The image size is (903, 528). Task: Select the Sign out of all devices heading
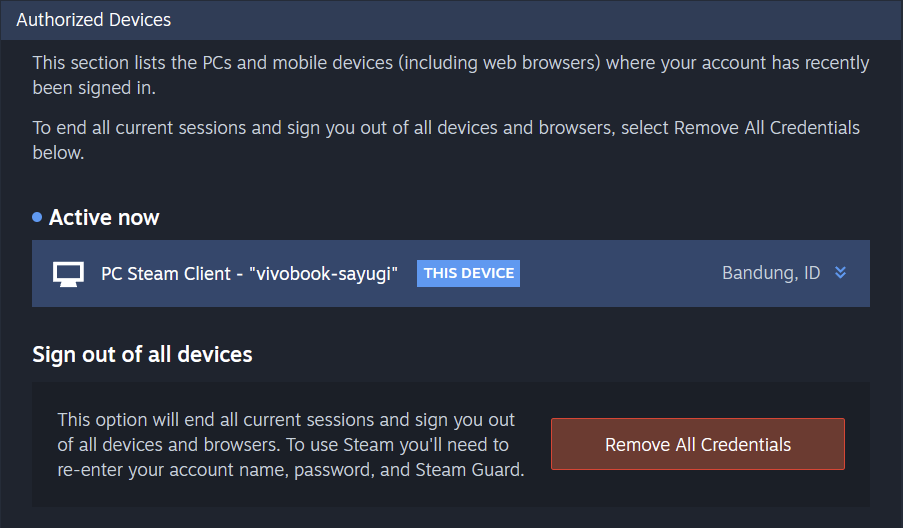[x=142, y=355]
